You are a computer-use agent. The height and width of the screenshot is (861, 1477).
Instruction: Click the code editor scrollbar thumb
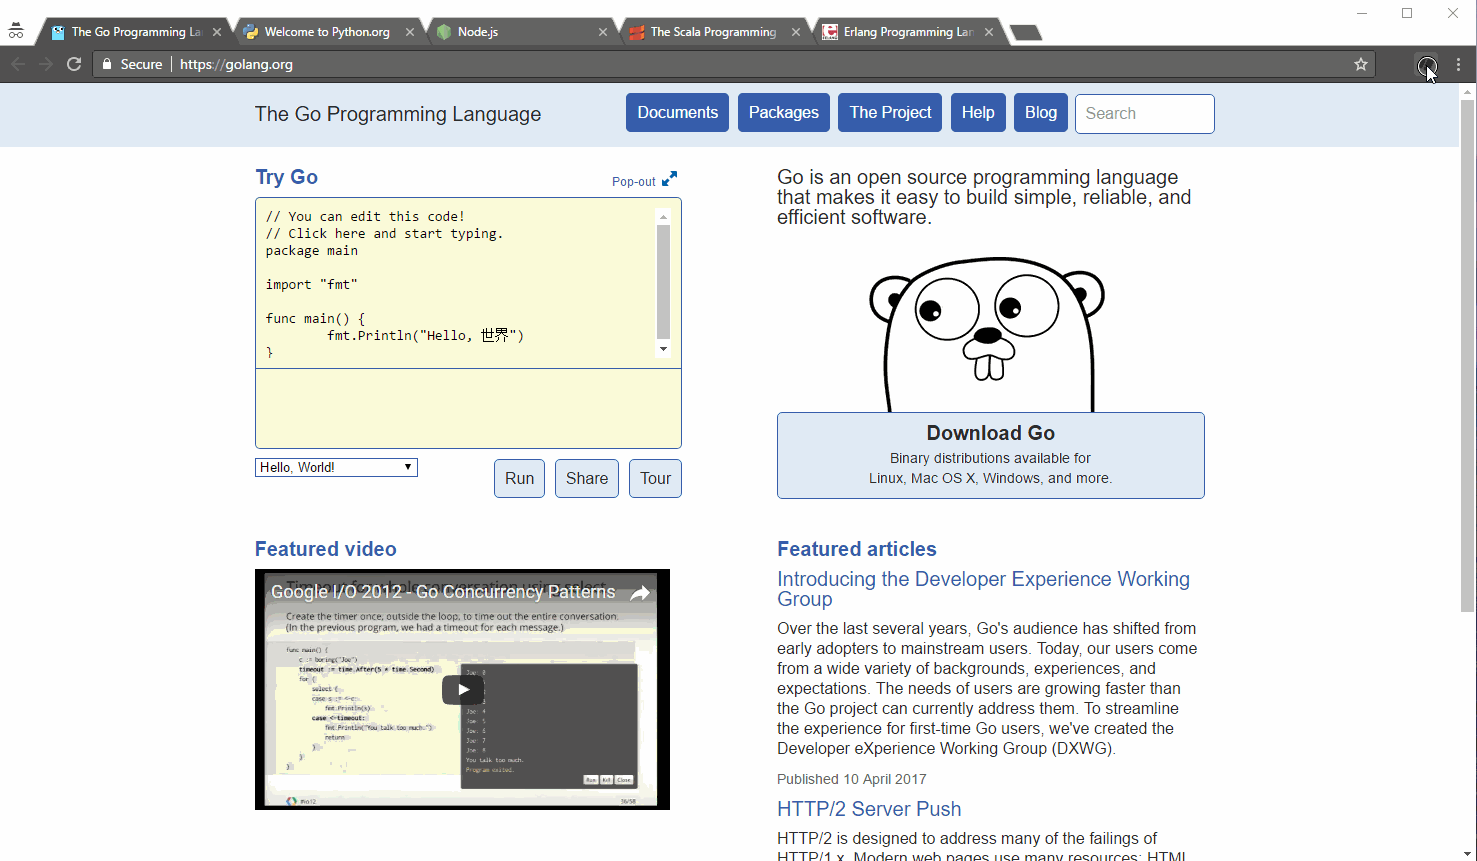(x=663, y=282)
